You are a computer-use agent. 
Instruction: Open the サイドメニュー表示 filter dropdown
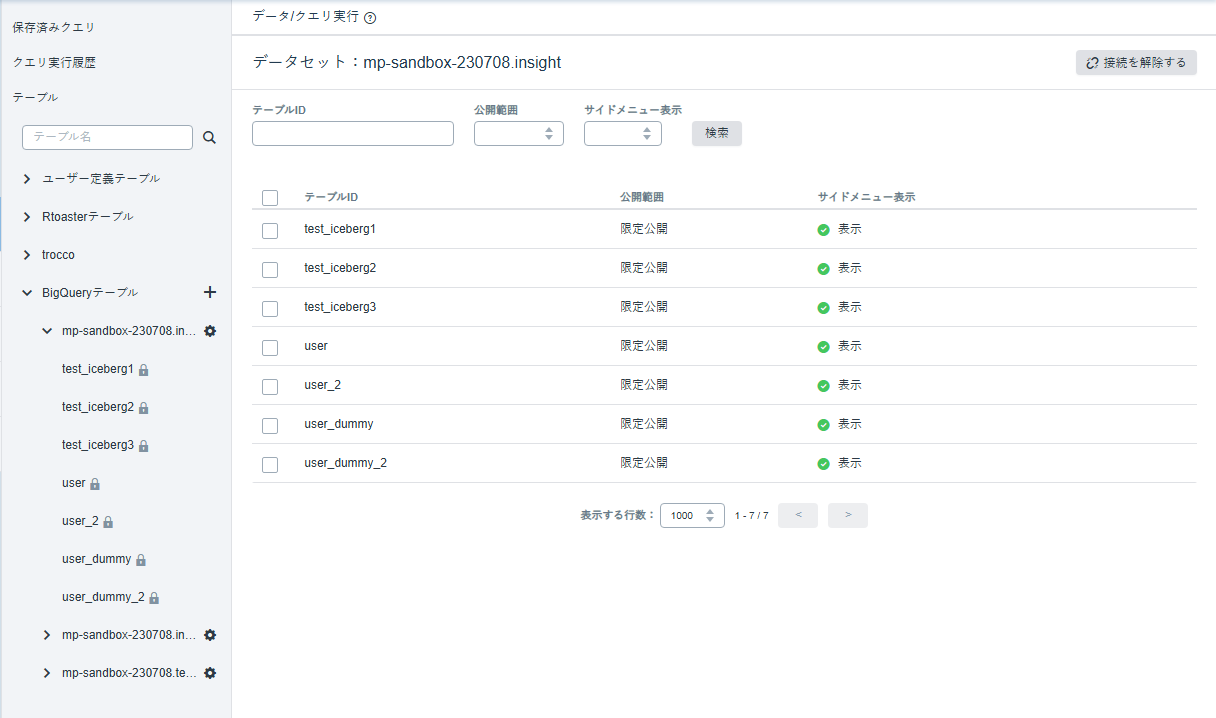[623, 134]
